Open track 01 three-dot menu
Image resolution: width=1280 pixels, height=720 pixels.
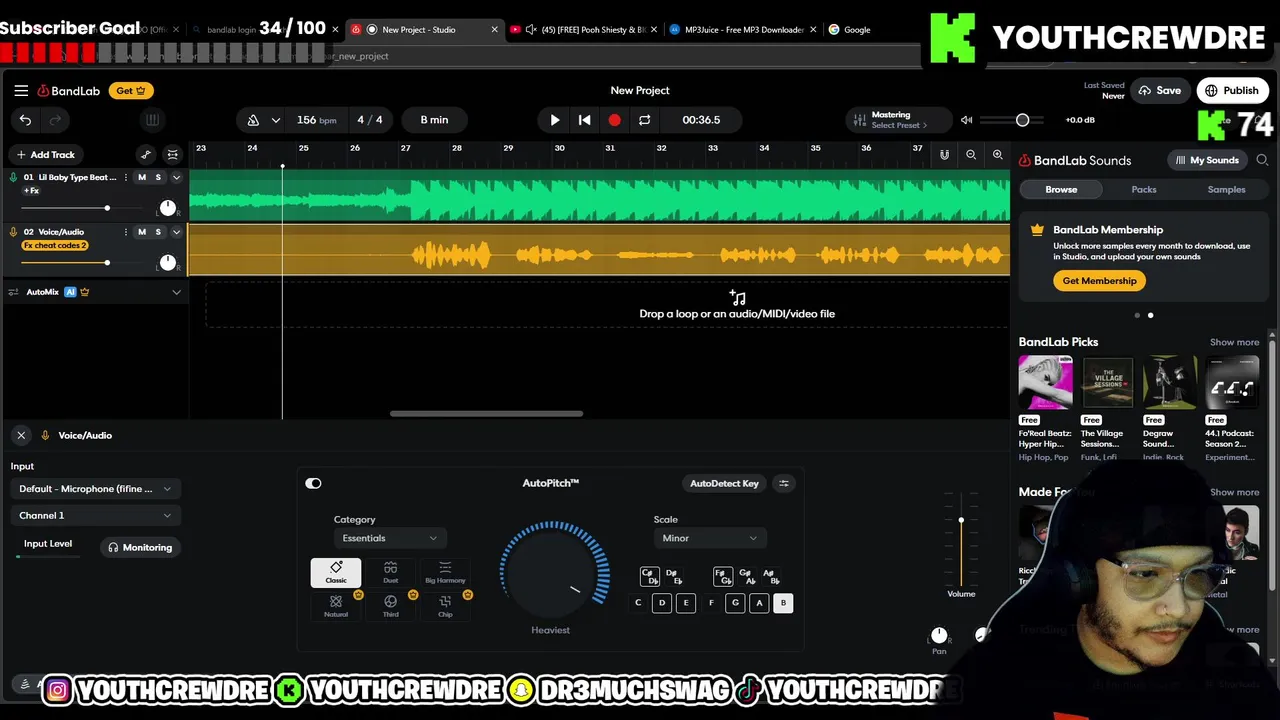125,177
